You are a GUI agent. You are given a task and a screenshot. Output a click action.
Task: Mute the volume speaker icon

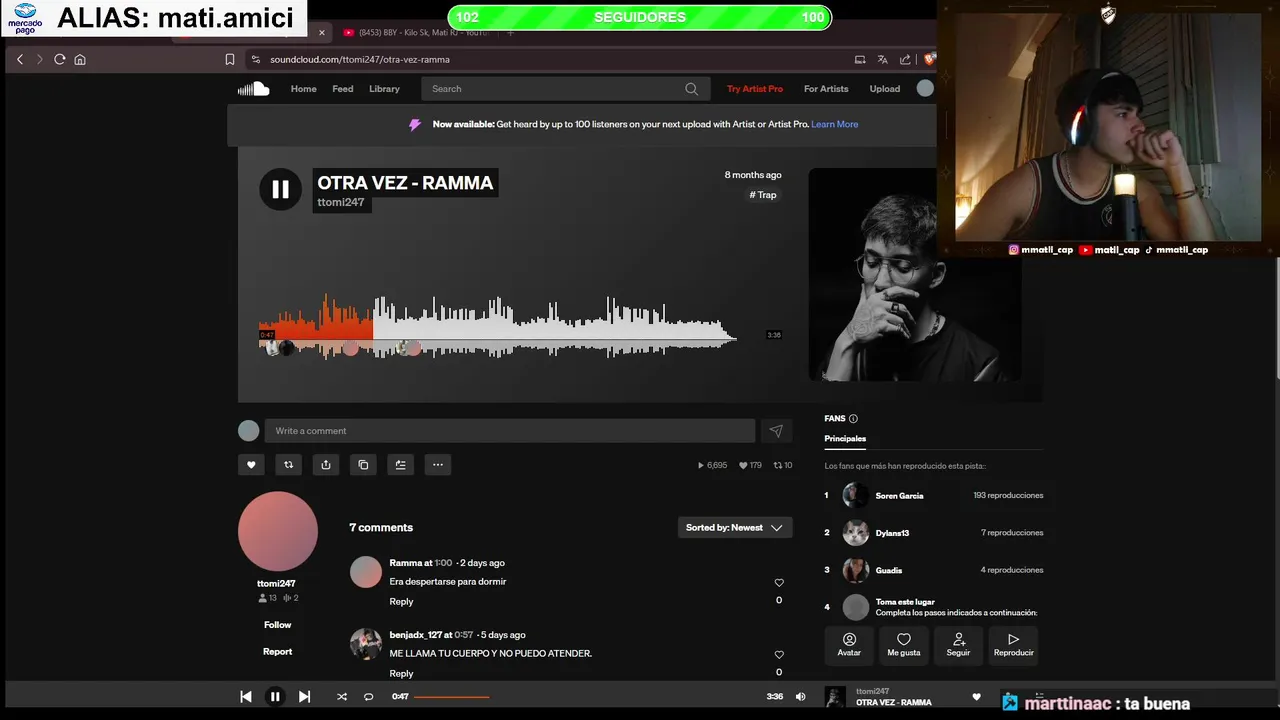point(800,697)
